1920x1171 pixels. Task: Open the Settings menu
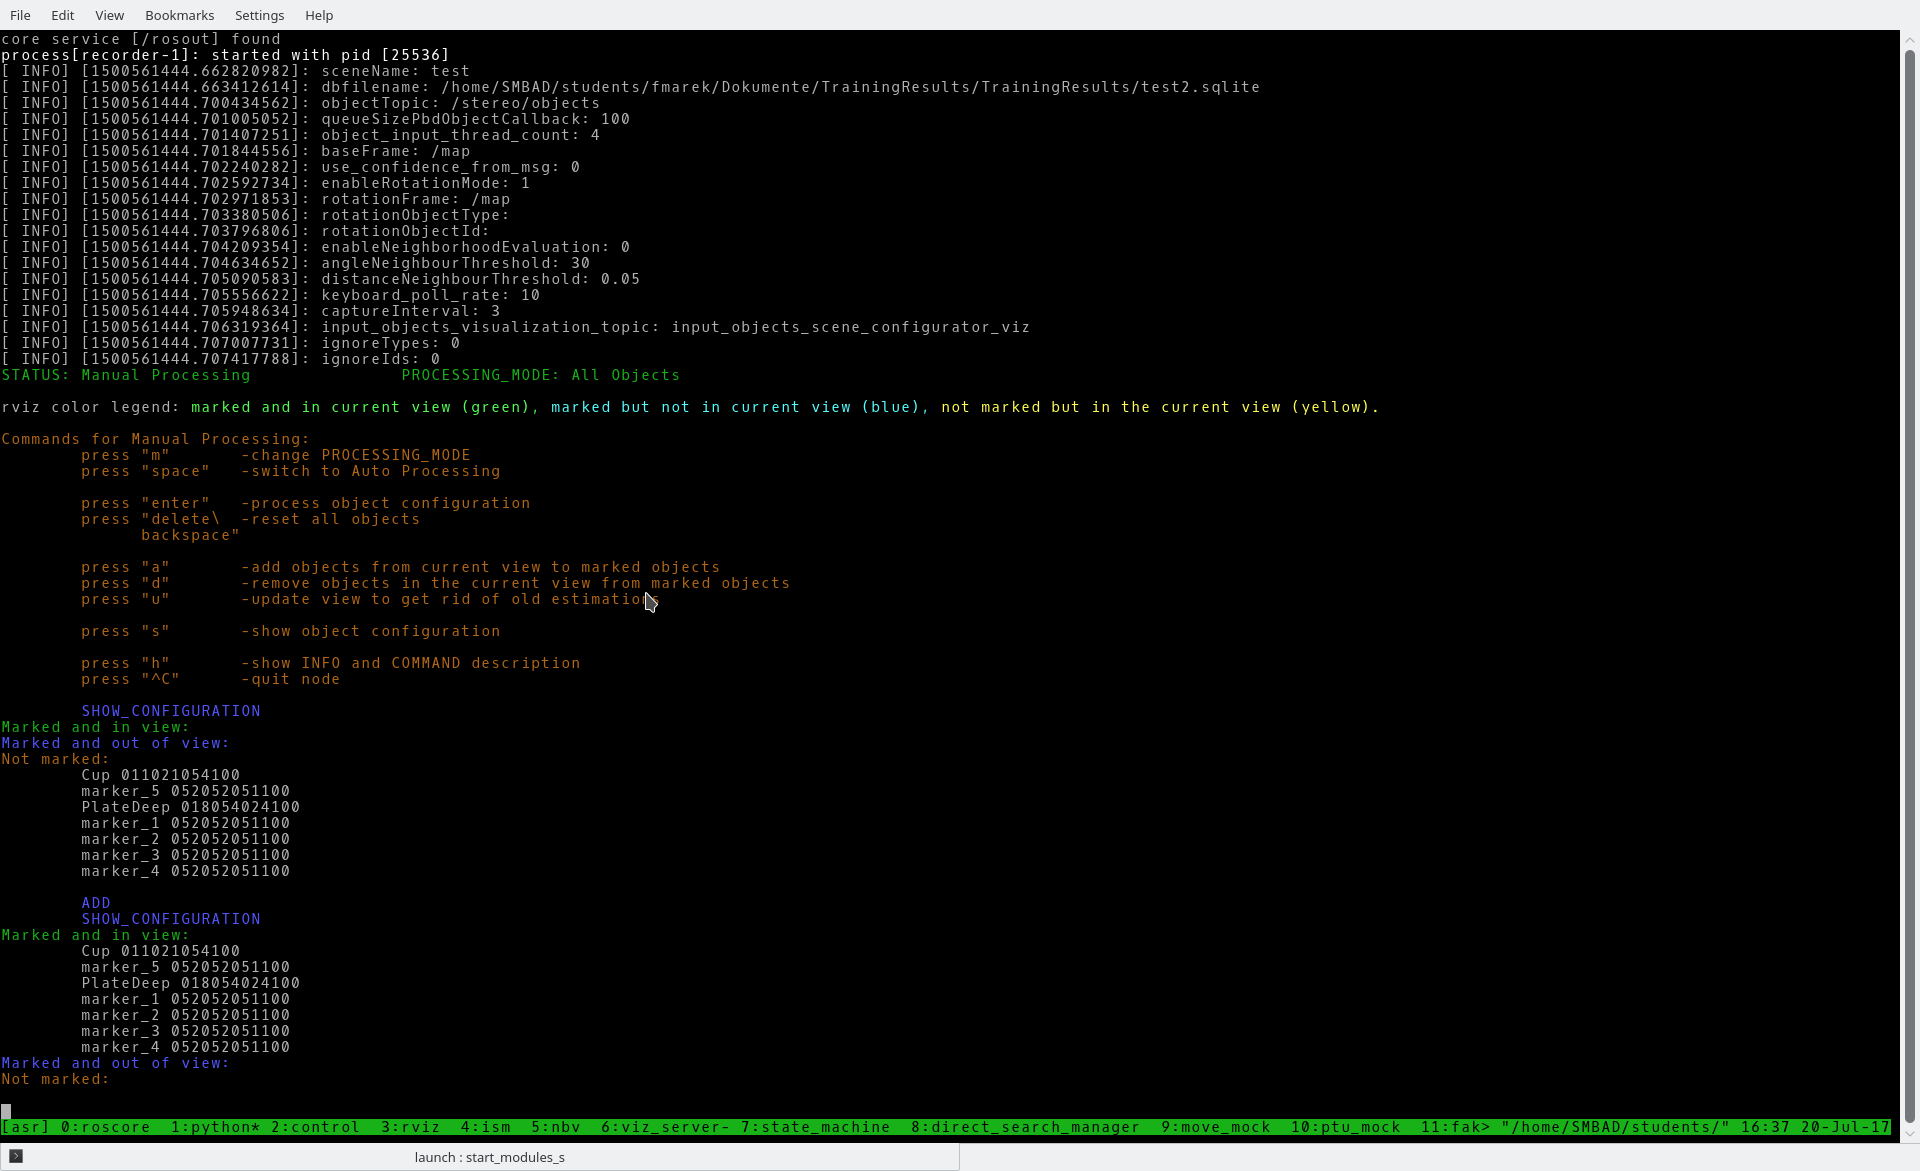(x=259, y=15)
